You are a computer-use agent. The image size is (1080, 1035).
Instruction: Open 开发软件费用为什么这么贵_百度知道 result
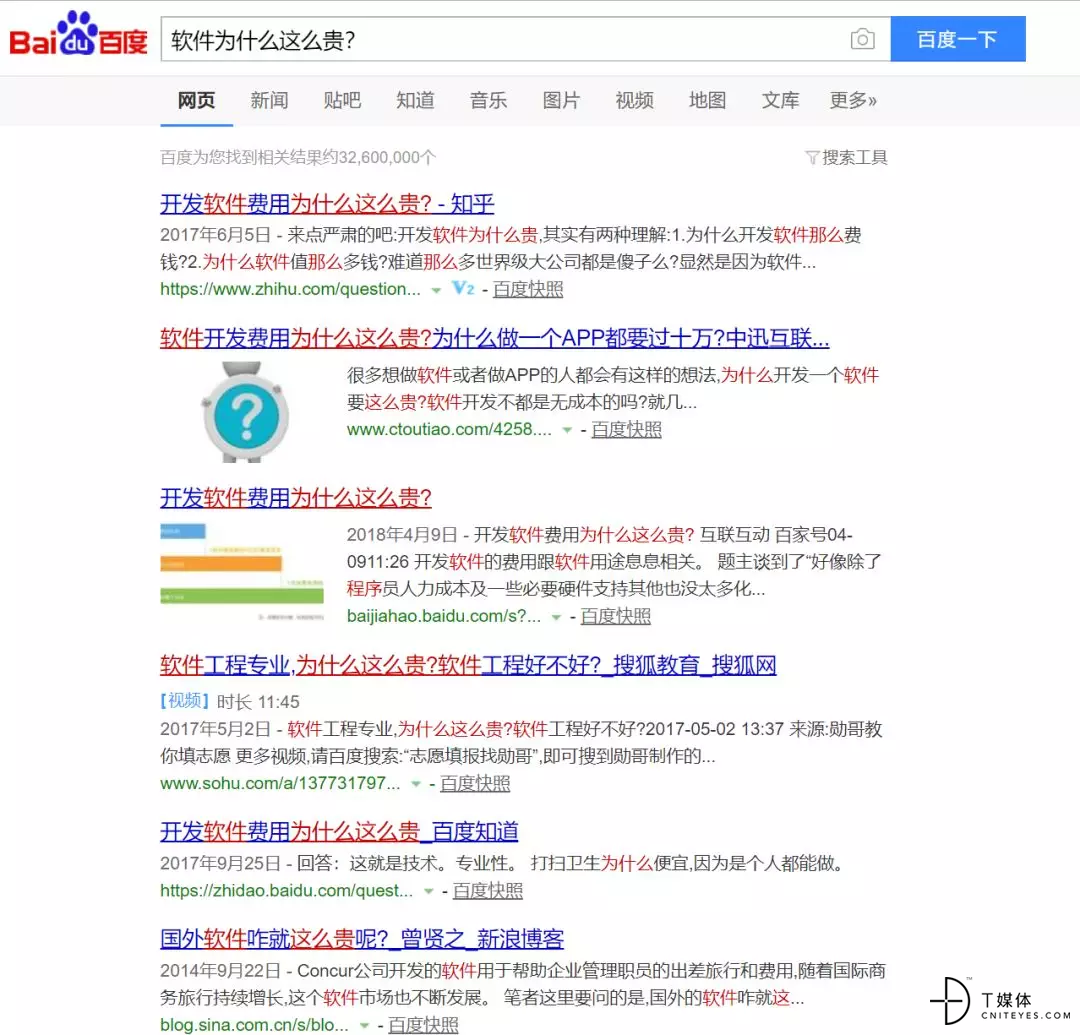pos(339,832)
